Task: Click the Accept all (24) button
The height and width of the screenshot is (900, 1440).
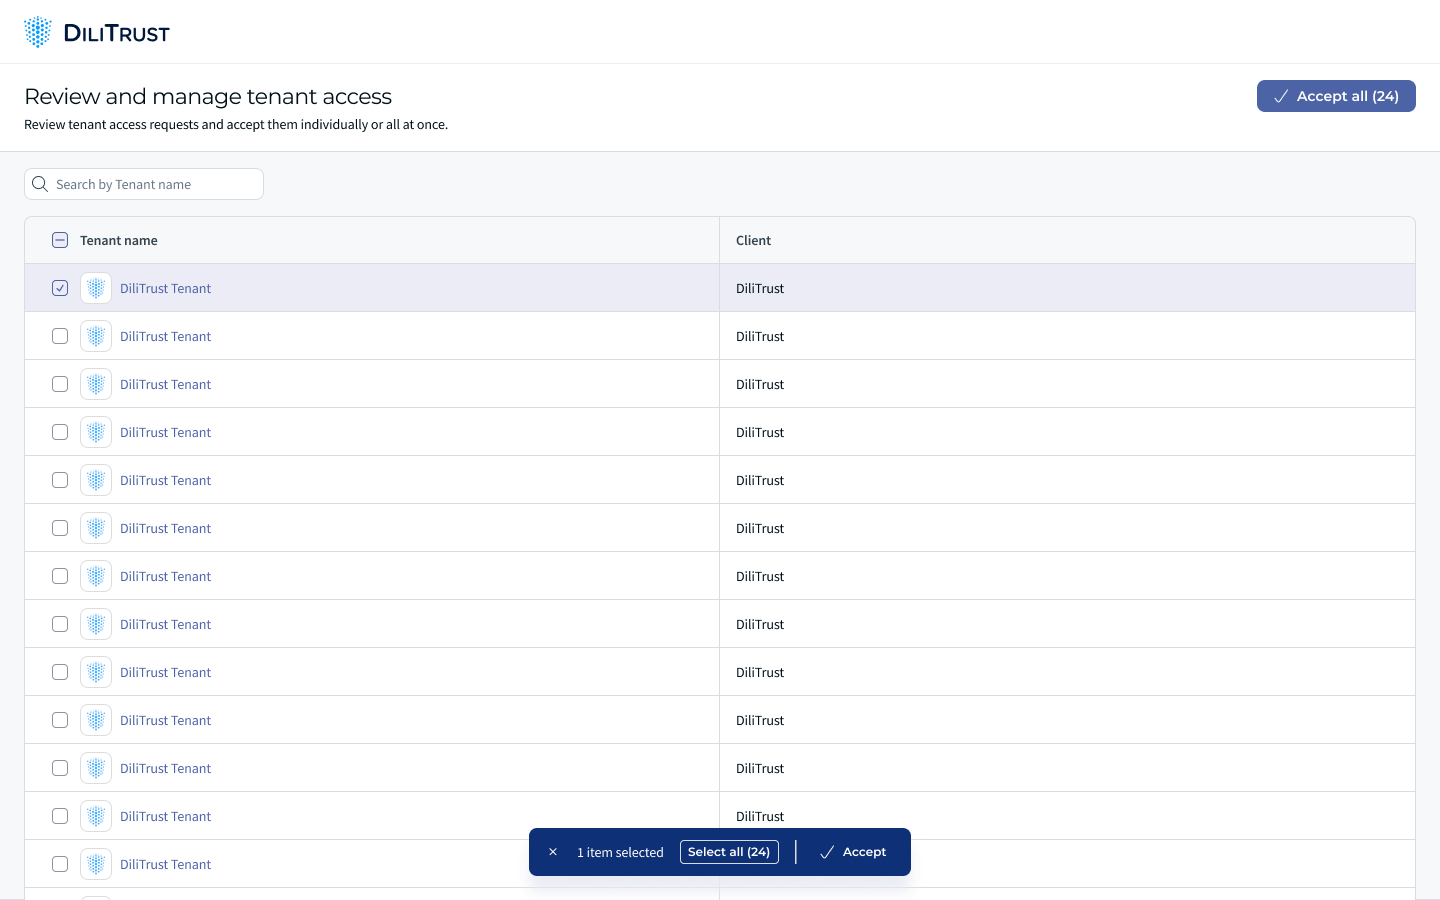Action: [x=1336, y=96]
